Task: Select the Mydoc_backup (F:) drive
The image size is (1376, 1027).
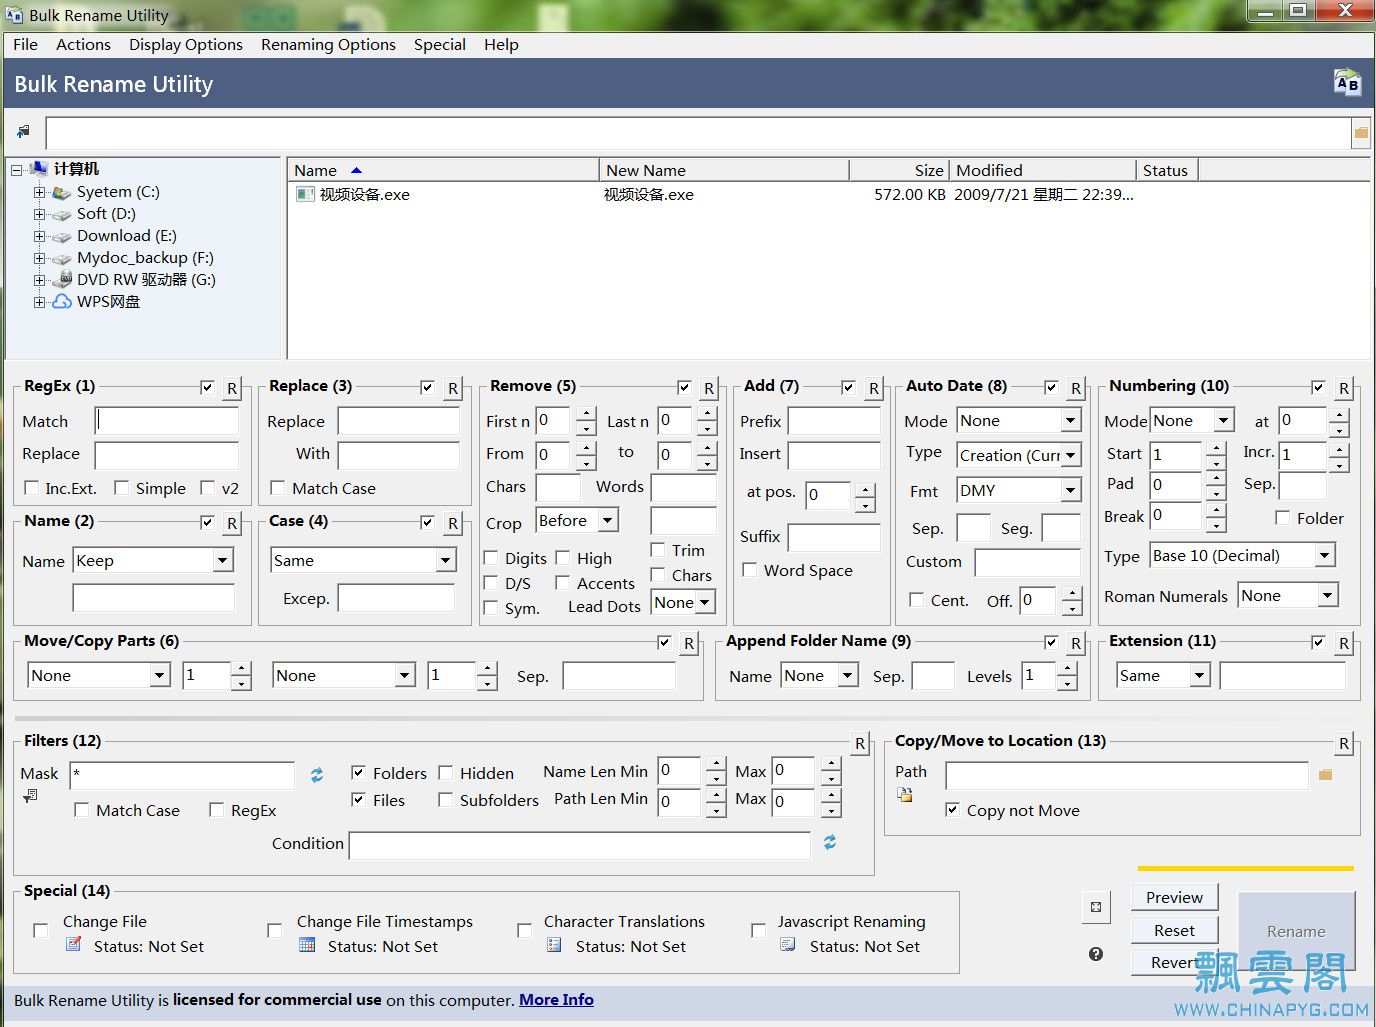Action: [145, 258]
